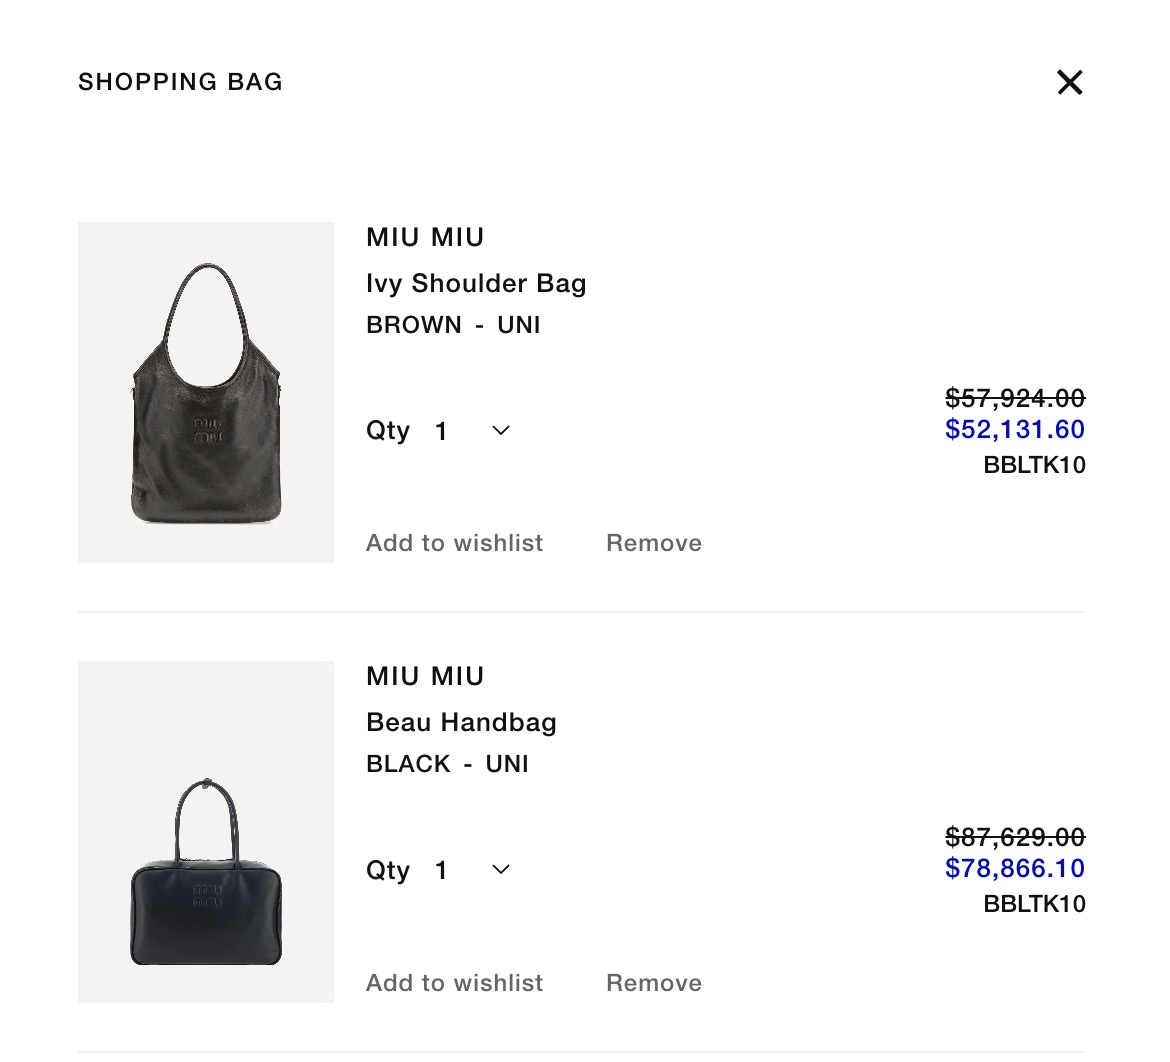Viewport: 1170px width, 1062px height.
Task: Click the Ivy Shoulder Bag product name
Action: pyautogui.click(x=476, y=284)
